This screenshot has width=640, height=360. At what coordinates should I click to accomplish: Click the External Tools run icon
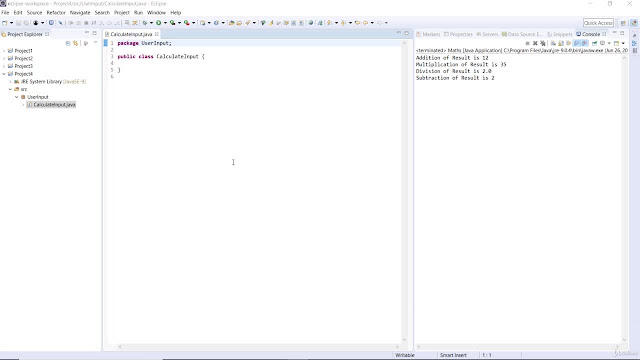[187, 23]
